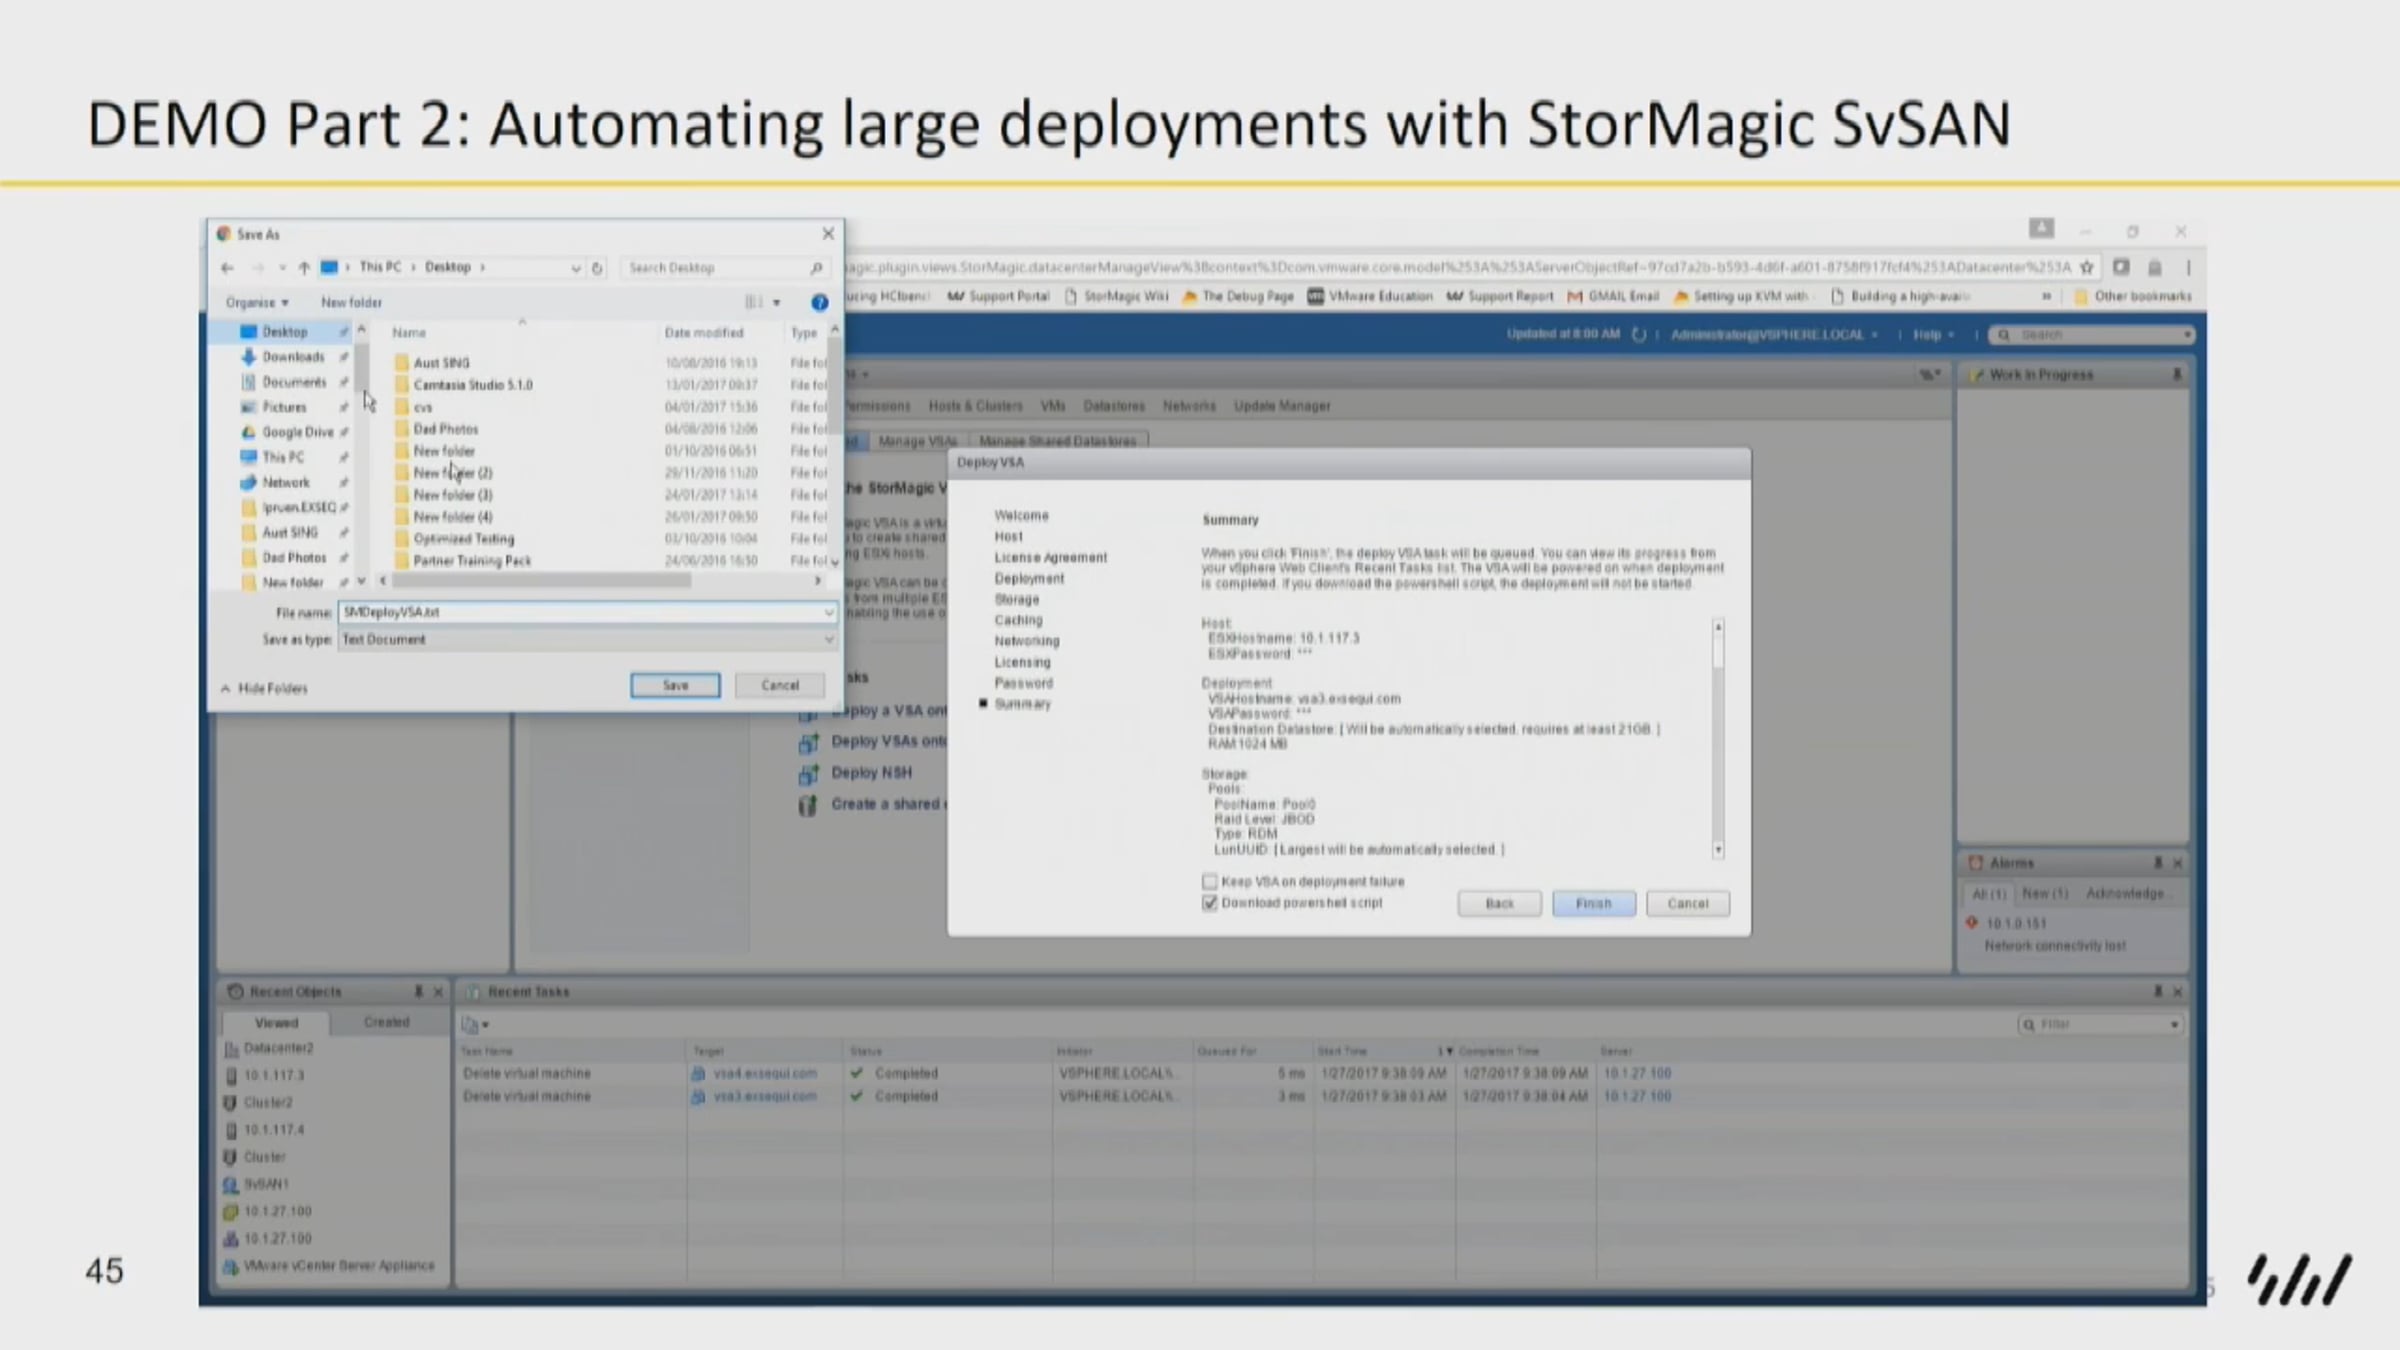Open Datacenter2 in Recent Objects
The width and height of the screenshot is (2400, 1350).
(x=278, y=1048)
